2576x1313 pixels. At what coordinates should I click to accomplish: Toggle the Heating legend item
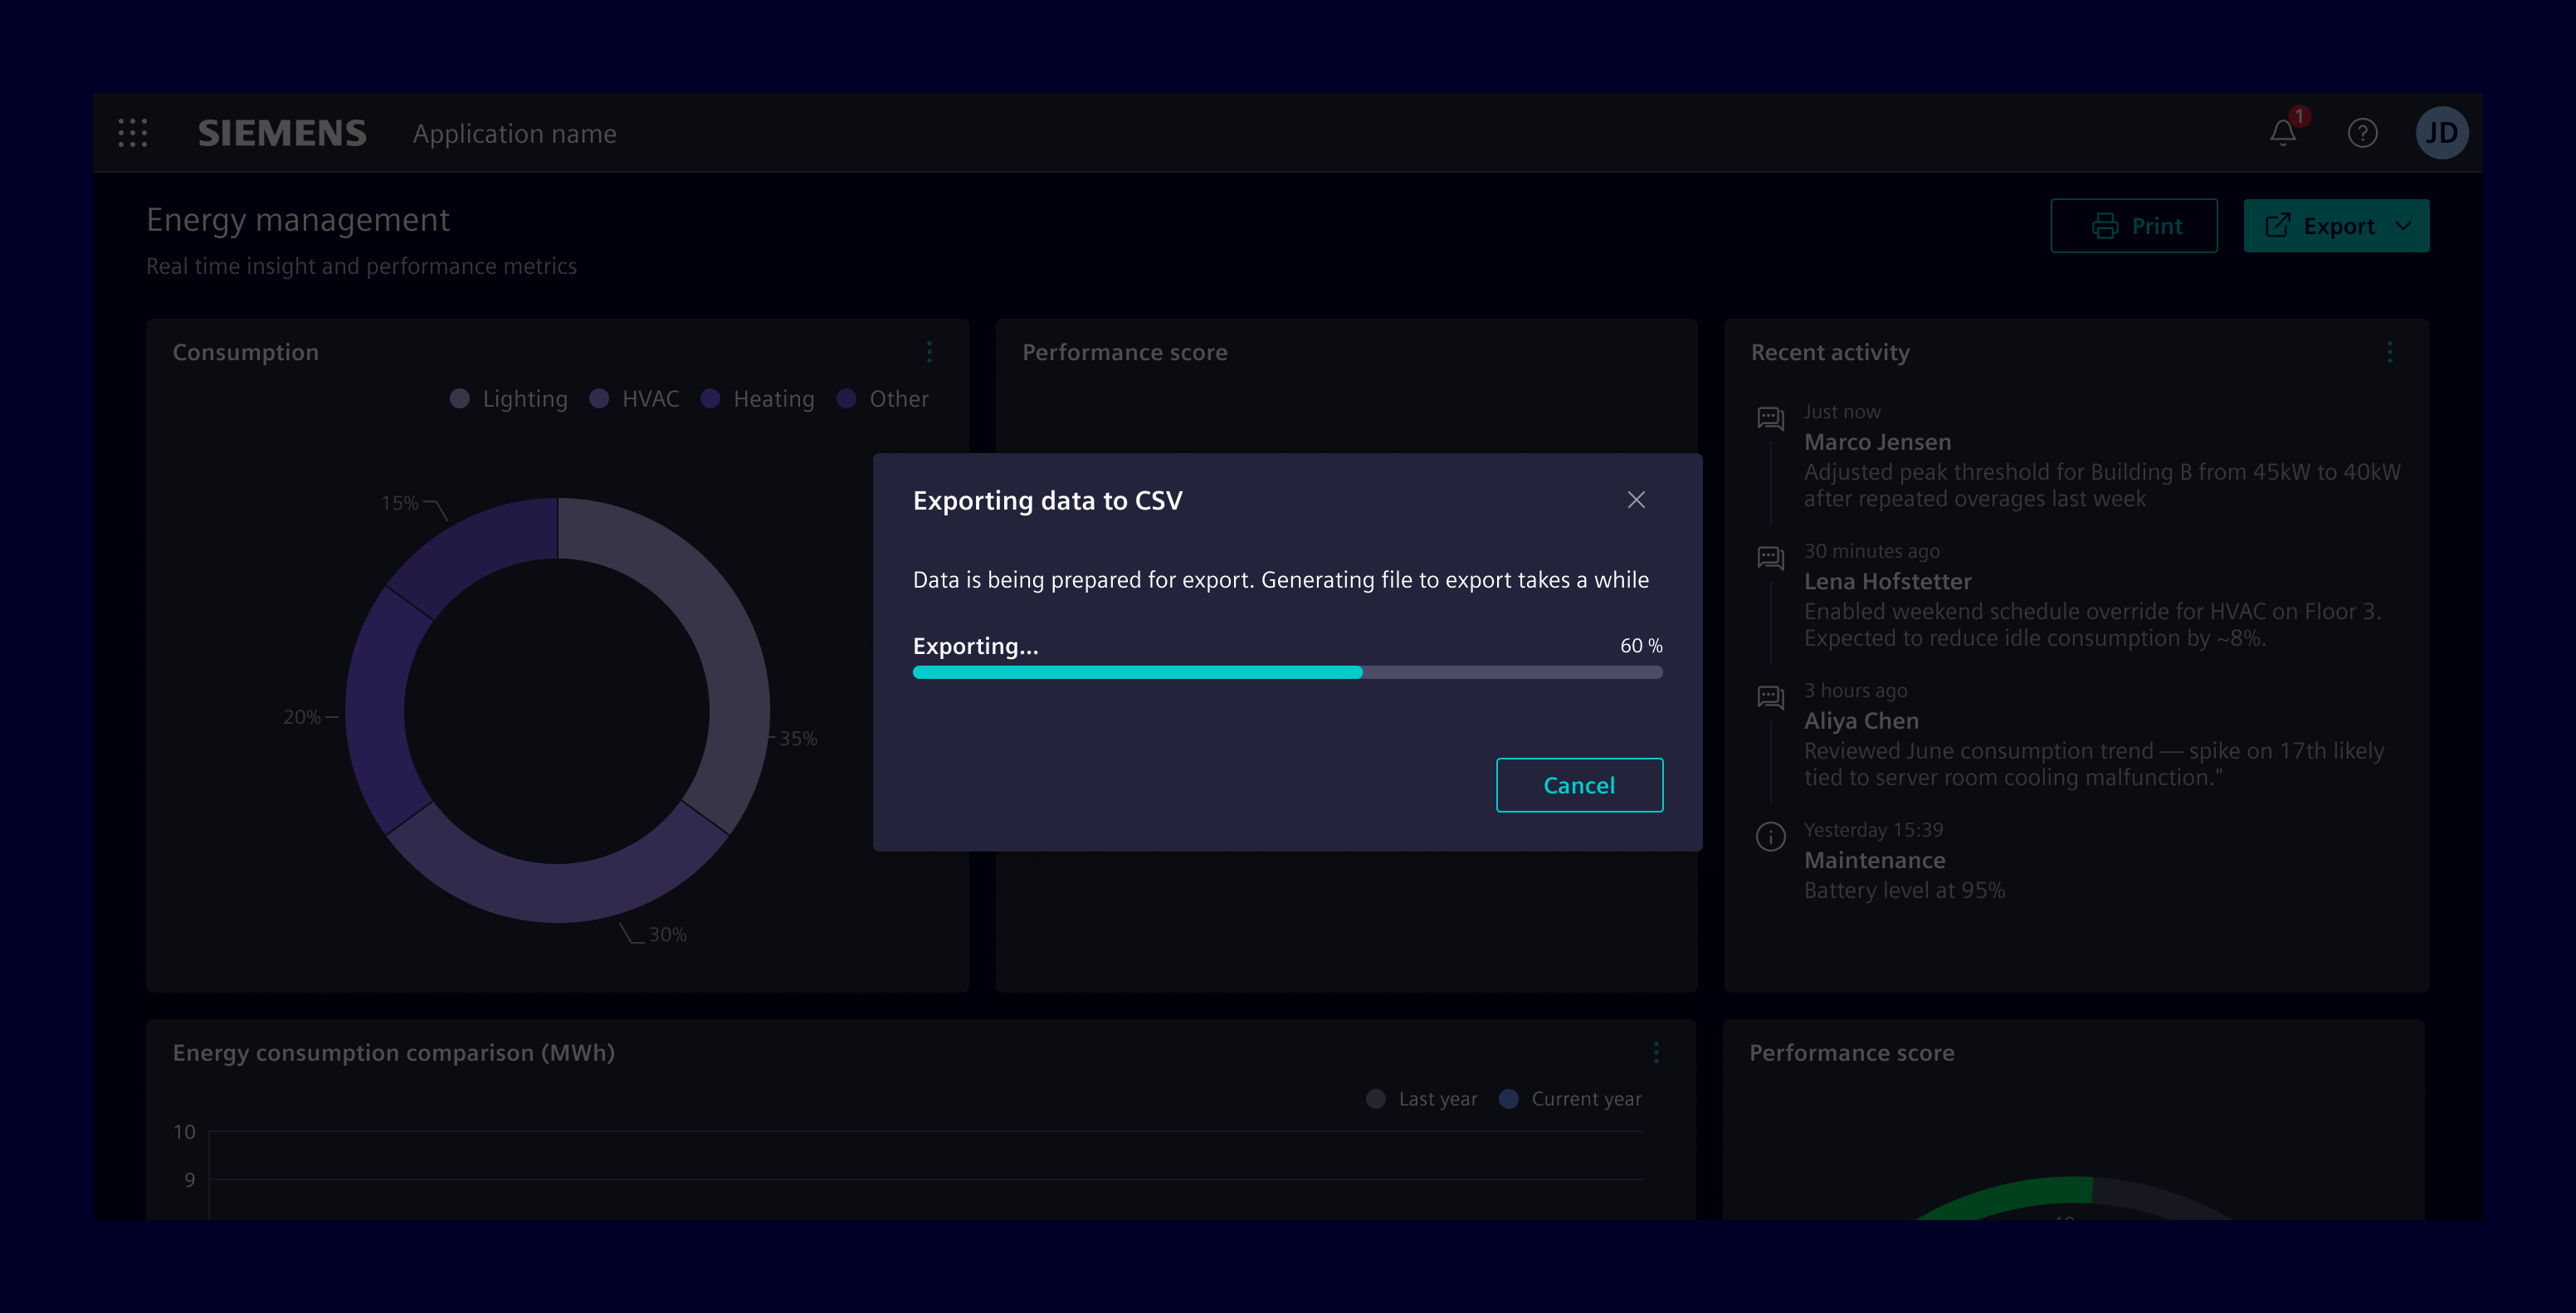758,398
